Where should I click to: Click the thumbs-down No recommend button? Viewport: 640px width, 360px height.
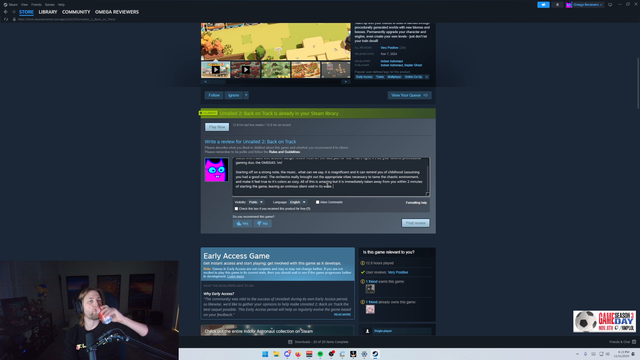[262, 223]
